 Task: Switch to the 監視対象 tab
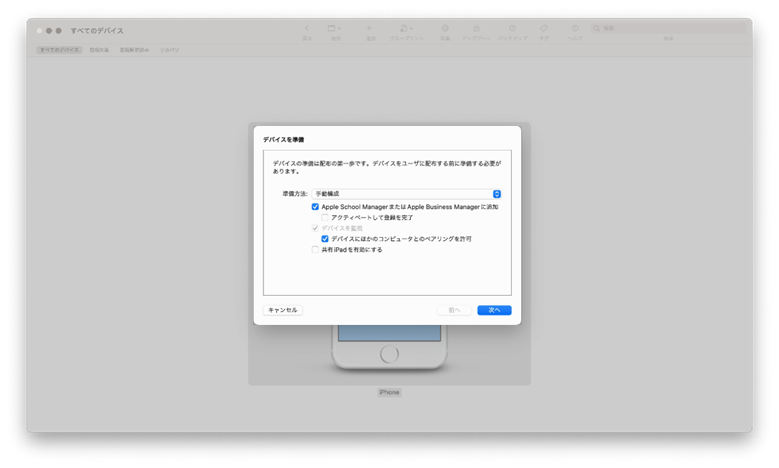pos(99,50)
